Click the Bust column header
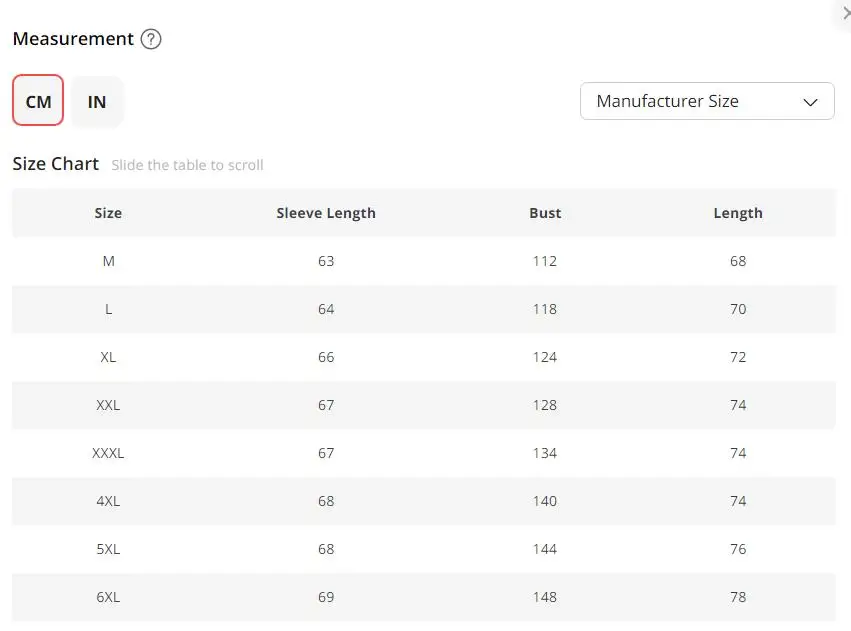The width and height of the screenshot is (851, 631). [x=545, y=213]
